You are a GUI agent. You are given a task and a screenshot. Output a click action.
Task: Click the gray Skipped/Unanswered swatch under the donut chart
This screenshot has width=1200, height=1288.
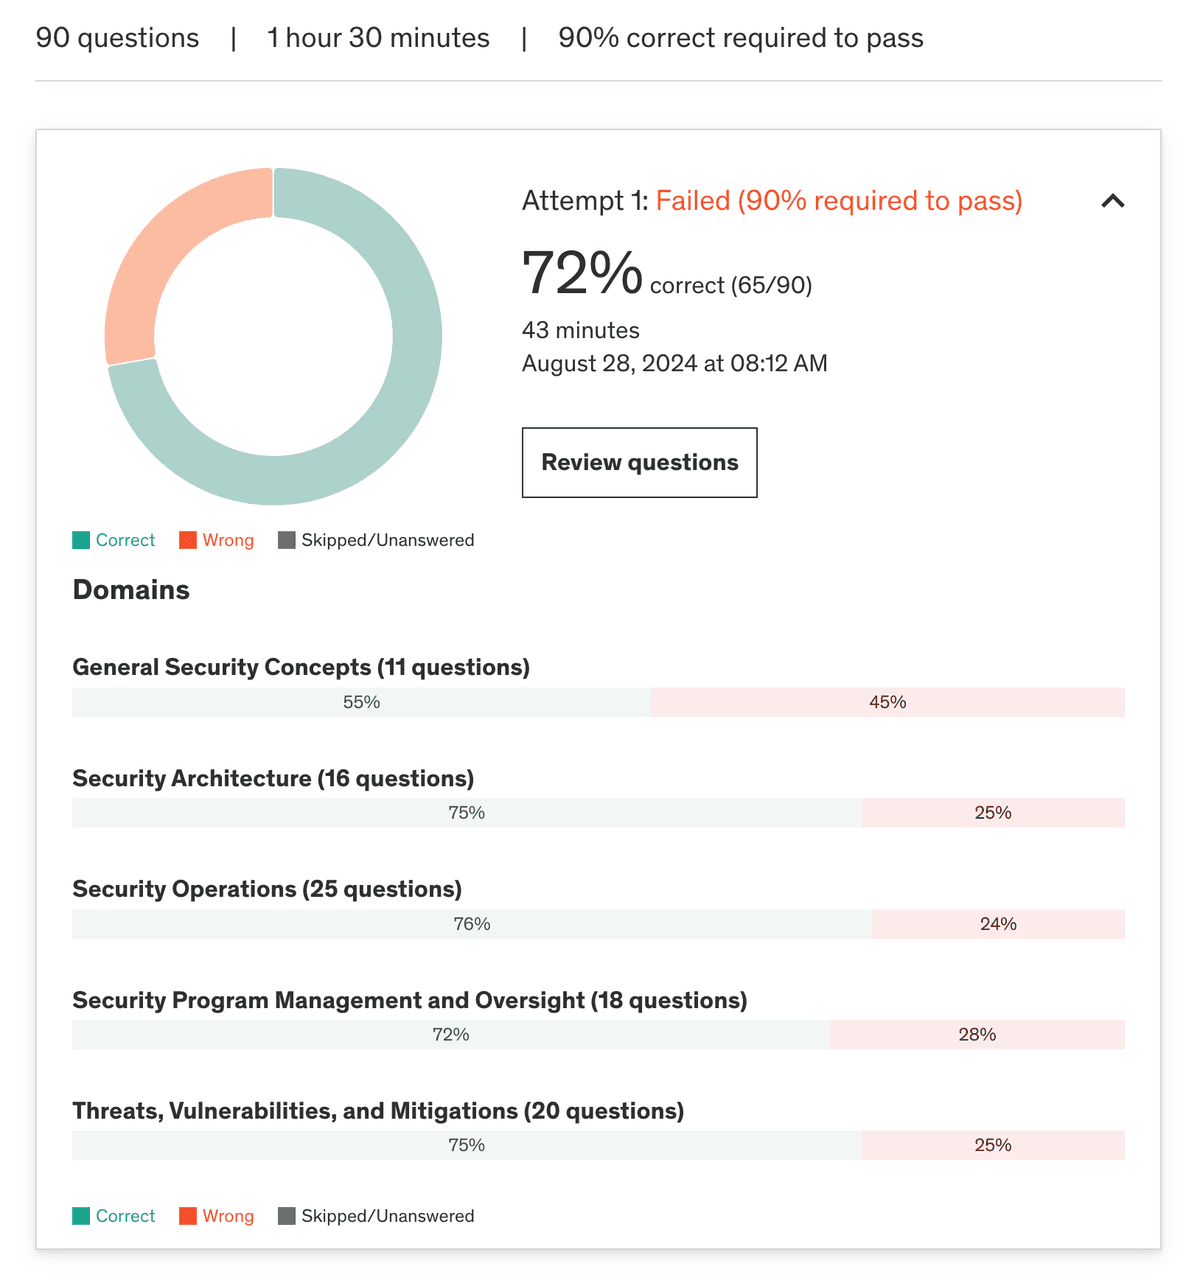pyautogui.click(x=287, y=541)
